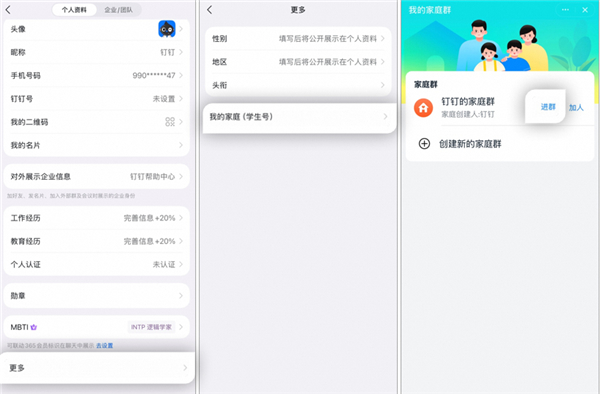Tap the profile avatar image

click(x=167, y=29)
